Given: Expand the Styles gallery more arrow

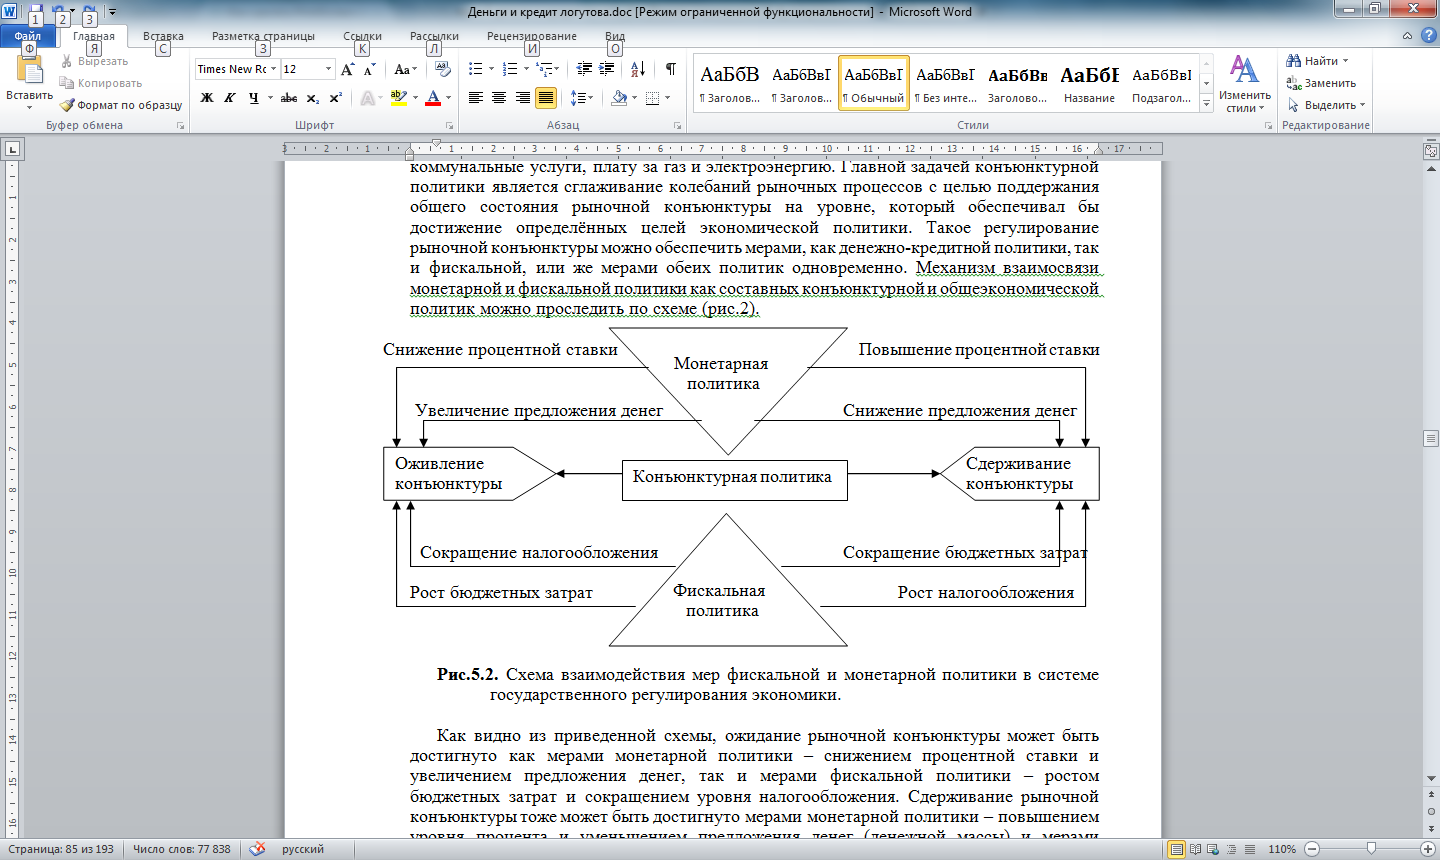Looking at the screenshot, I should click(1207, 104).
